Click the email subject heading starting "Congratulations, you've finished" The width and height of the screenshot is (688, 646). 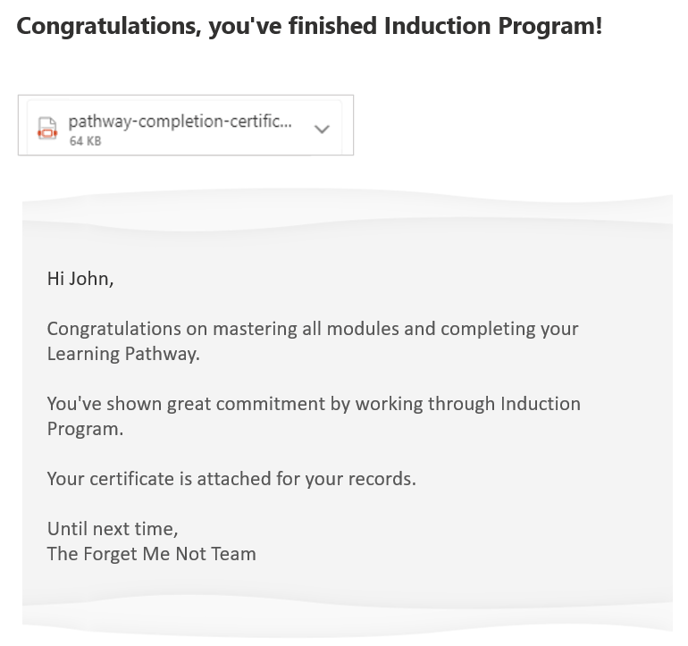309,27
